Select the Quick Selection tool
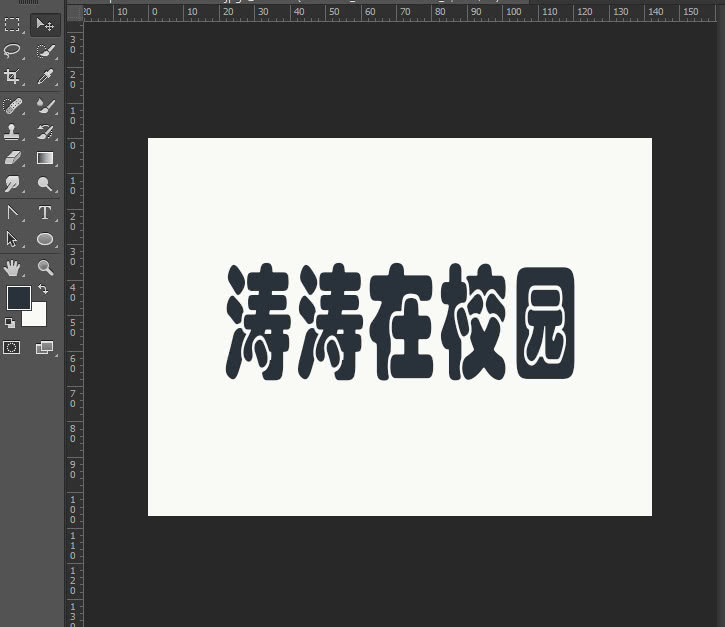Viewport: 725px width, 627px height. pyautogui.click(x=45, y=50)
